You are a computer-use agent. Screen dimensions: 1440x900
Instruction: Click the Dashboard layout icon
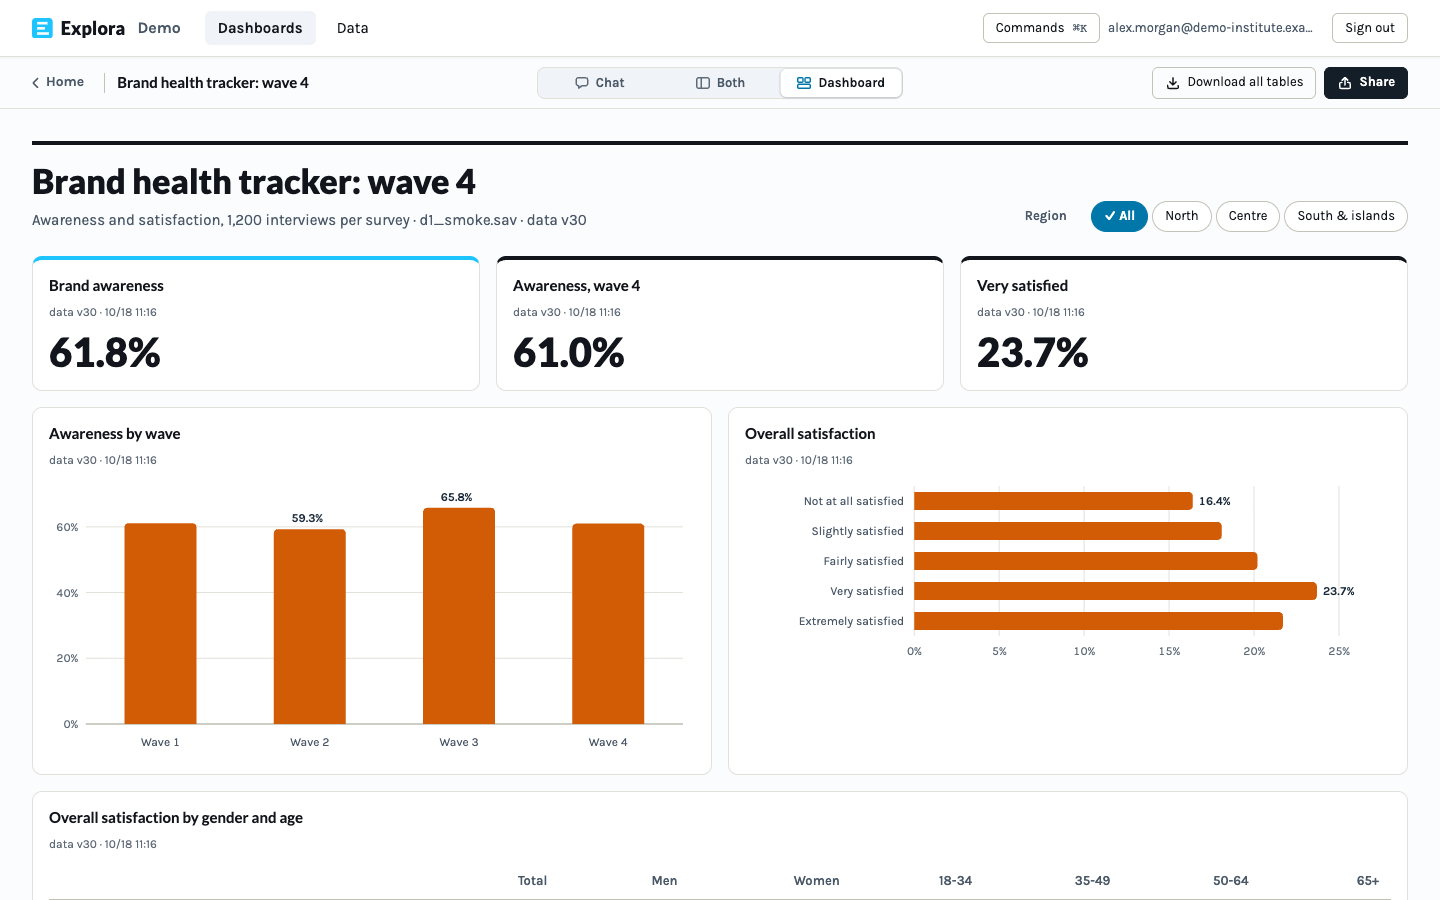click(804, 83)
